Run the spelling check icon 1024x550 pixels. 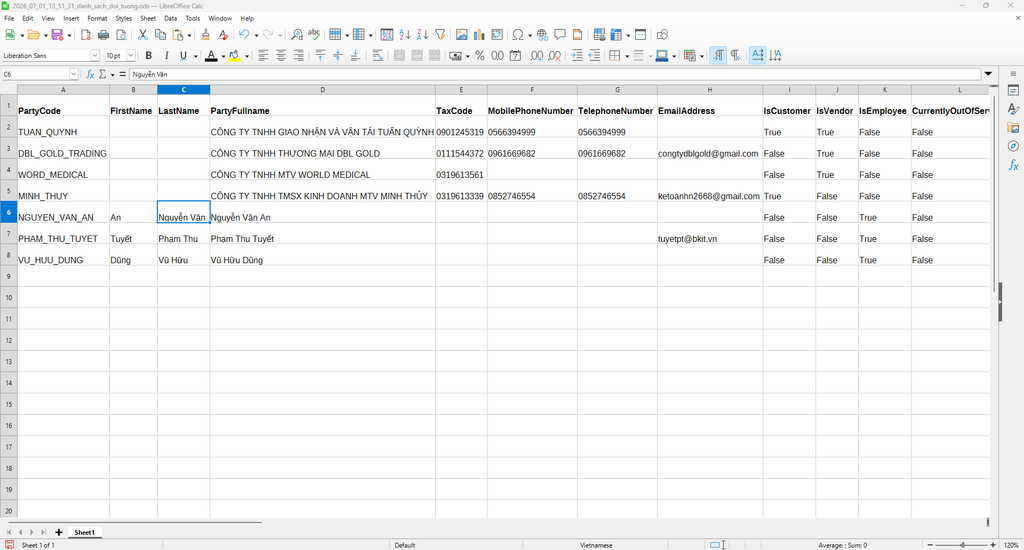coord(314,35)
